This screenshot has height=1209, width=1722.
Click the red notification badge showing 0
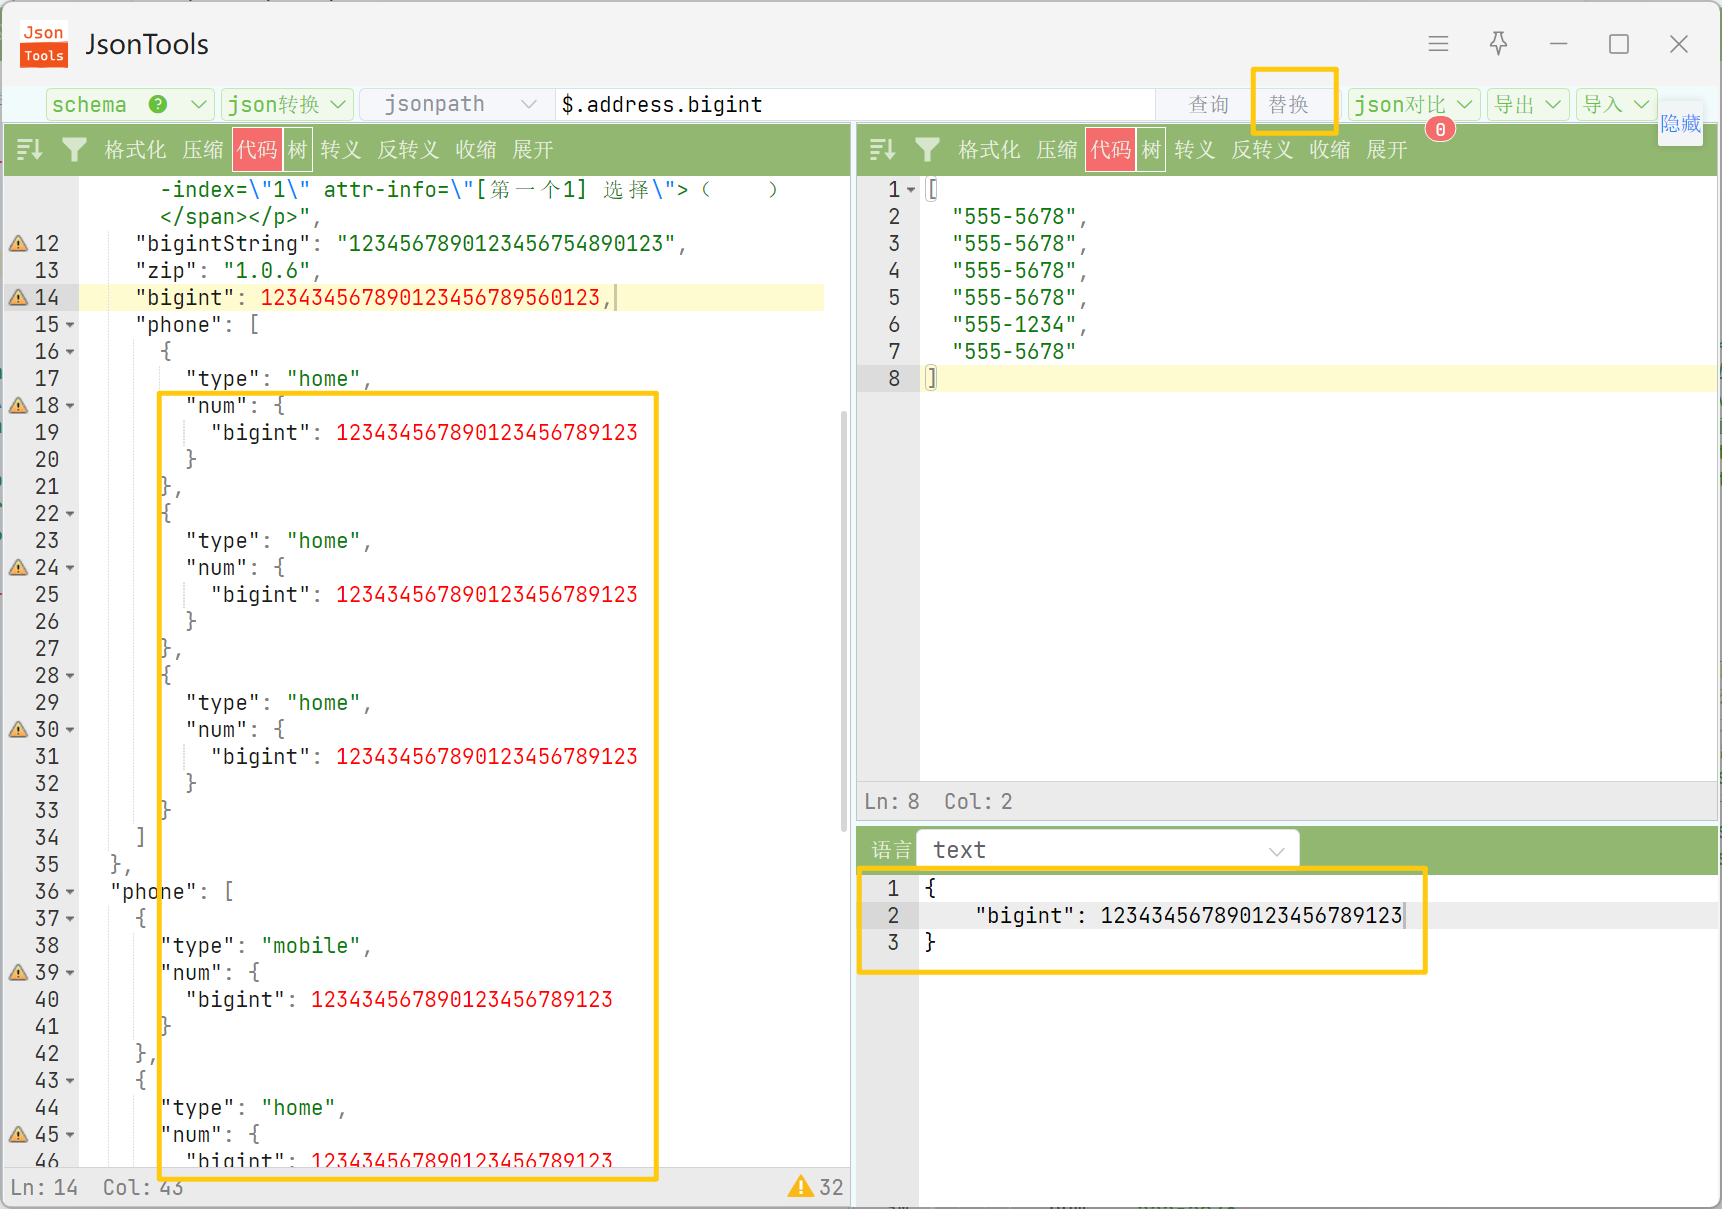[1440, 129]
